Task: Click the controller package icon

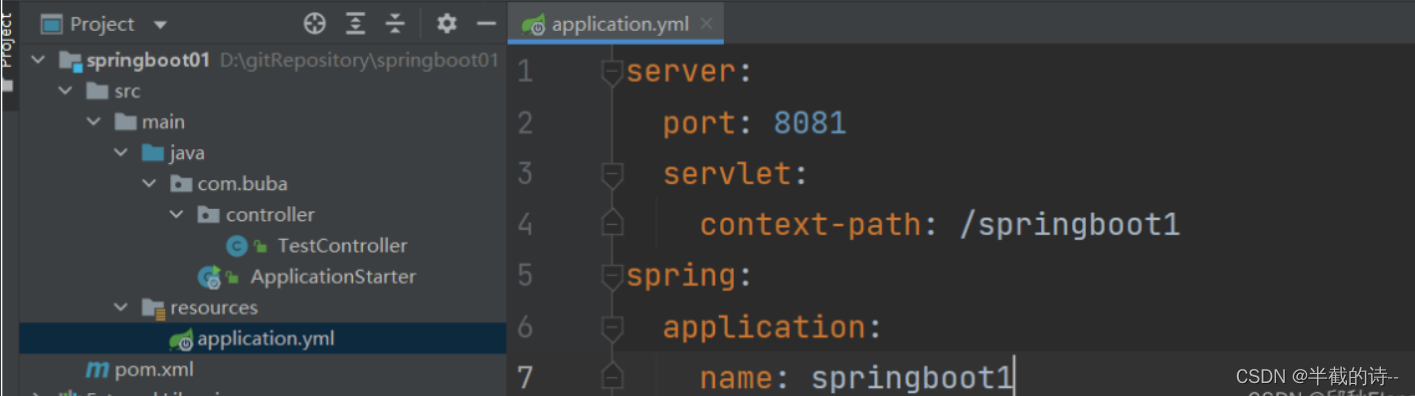Action: click(x=209, y=215)
